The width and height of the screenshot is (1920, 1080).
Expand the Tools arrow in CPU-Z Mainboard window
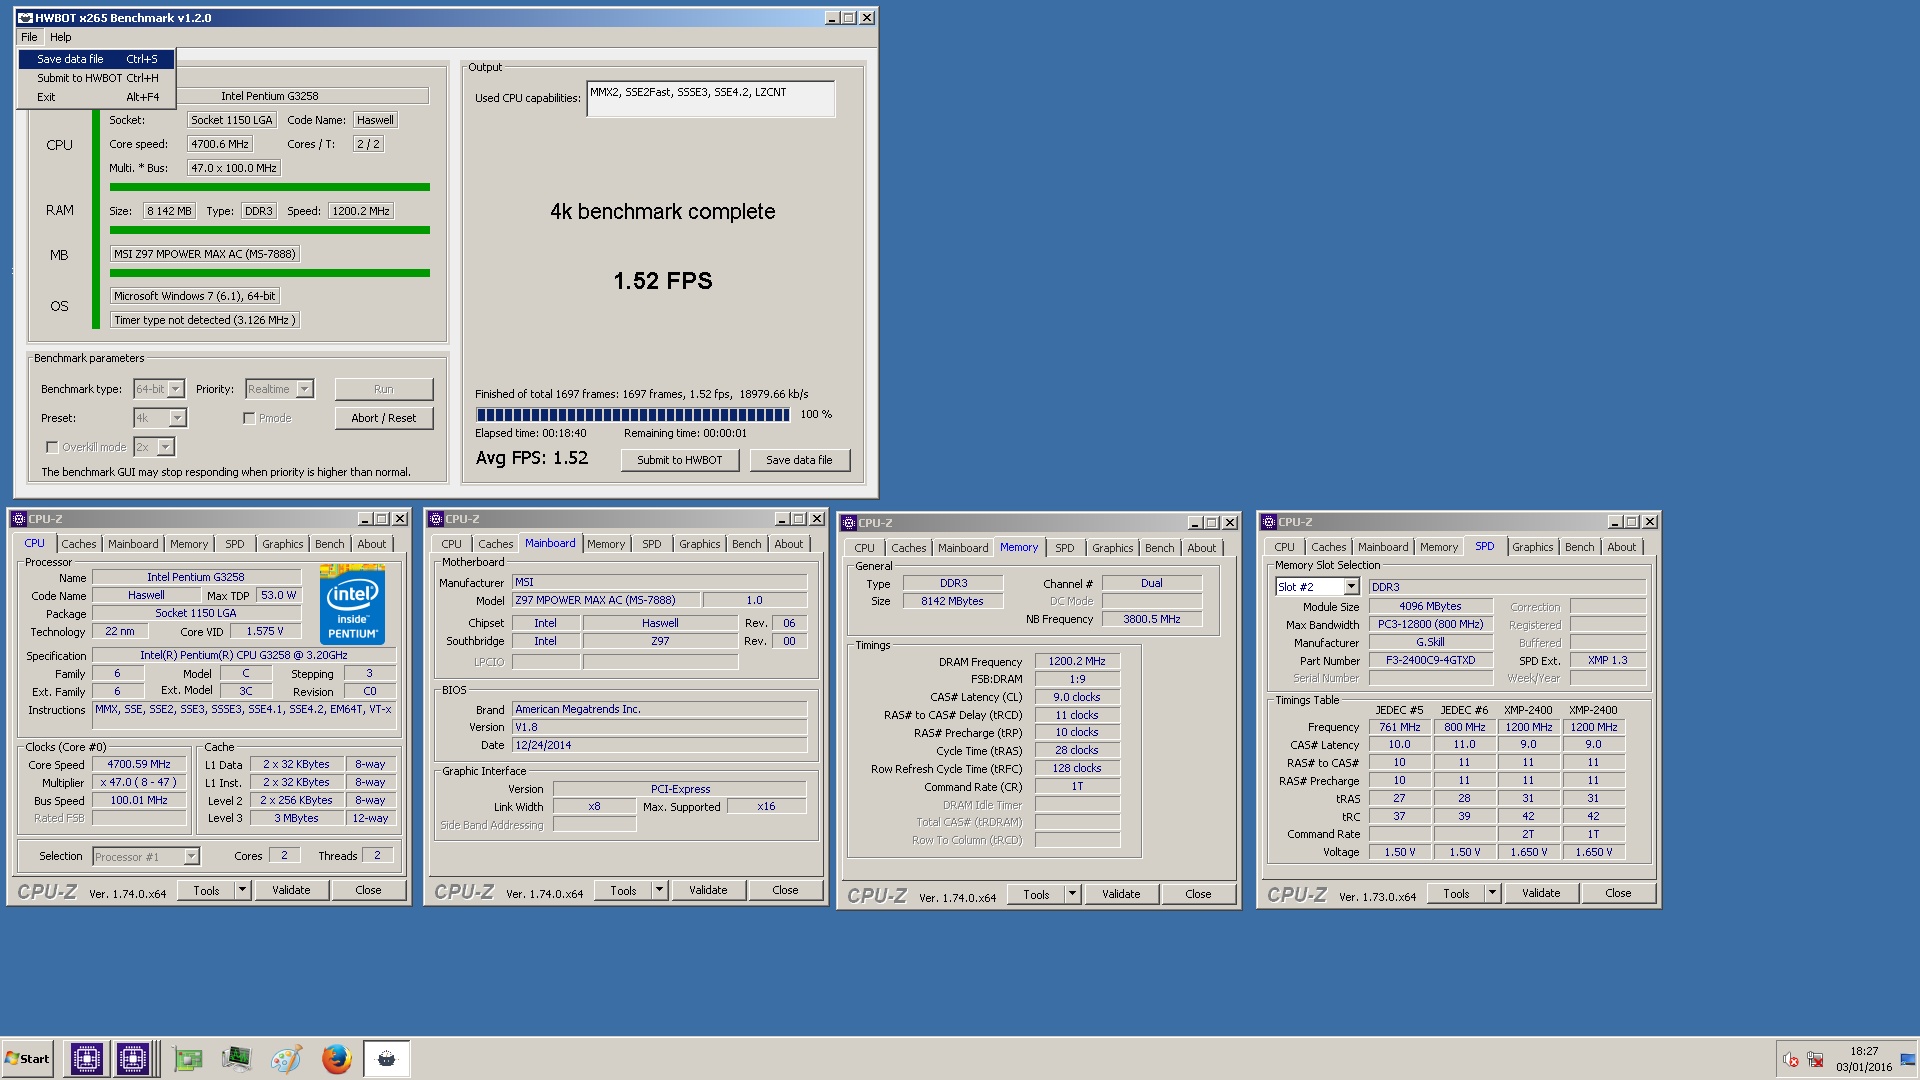[x=659, y=890]
